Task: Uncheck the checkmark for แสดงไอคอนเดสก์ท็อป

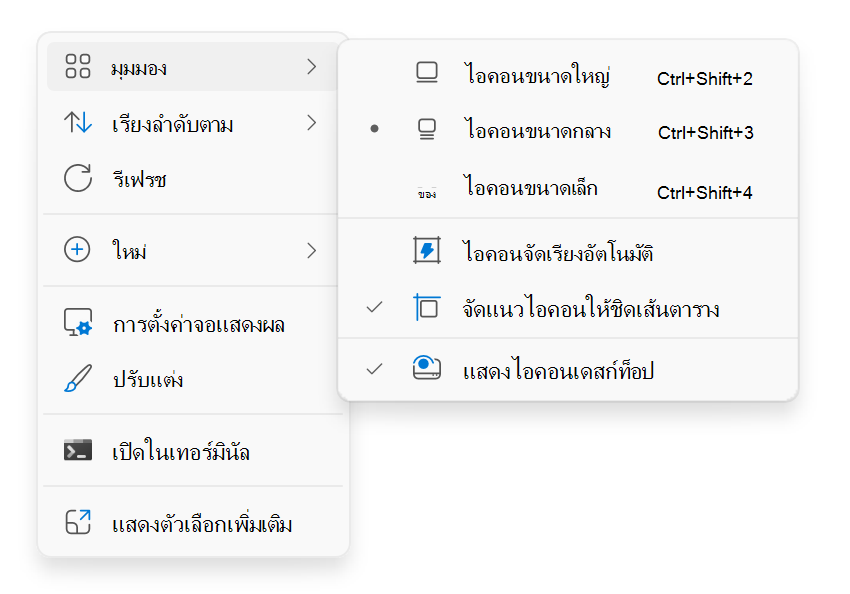Action: tap(374, 369)
